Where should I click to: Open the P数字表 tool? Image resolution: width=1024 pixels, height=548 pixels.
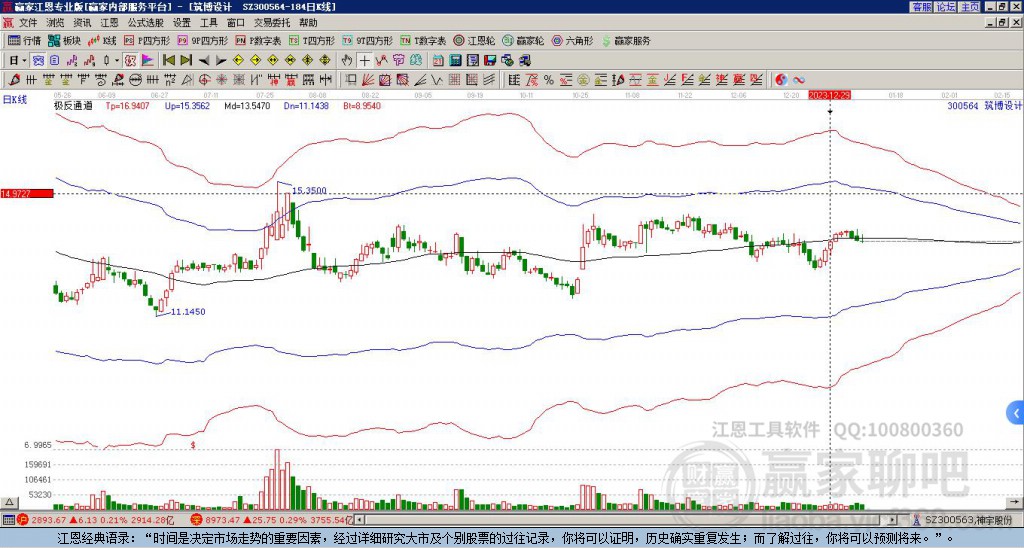click(259, 40)
